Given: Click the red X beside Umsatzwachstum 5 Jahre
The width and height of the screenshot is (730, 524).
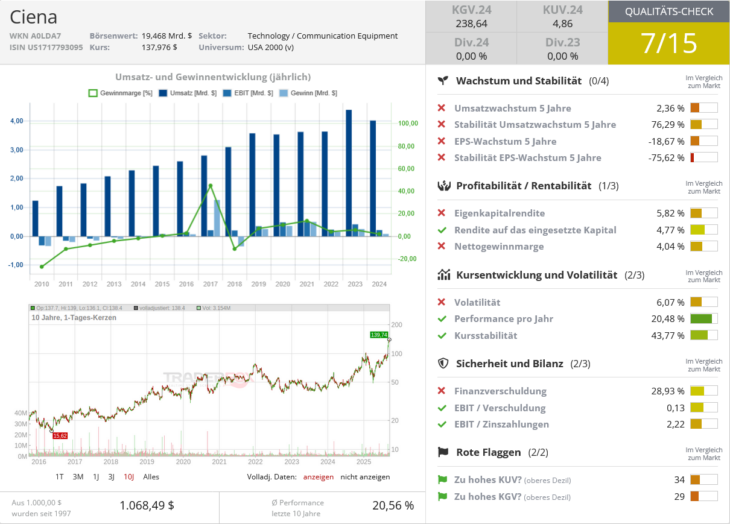Looking at the screenshot, I should [x=441, y=108].
